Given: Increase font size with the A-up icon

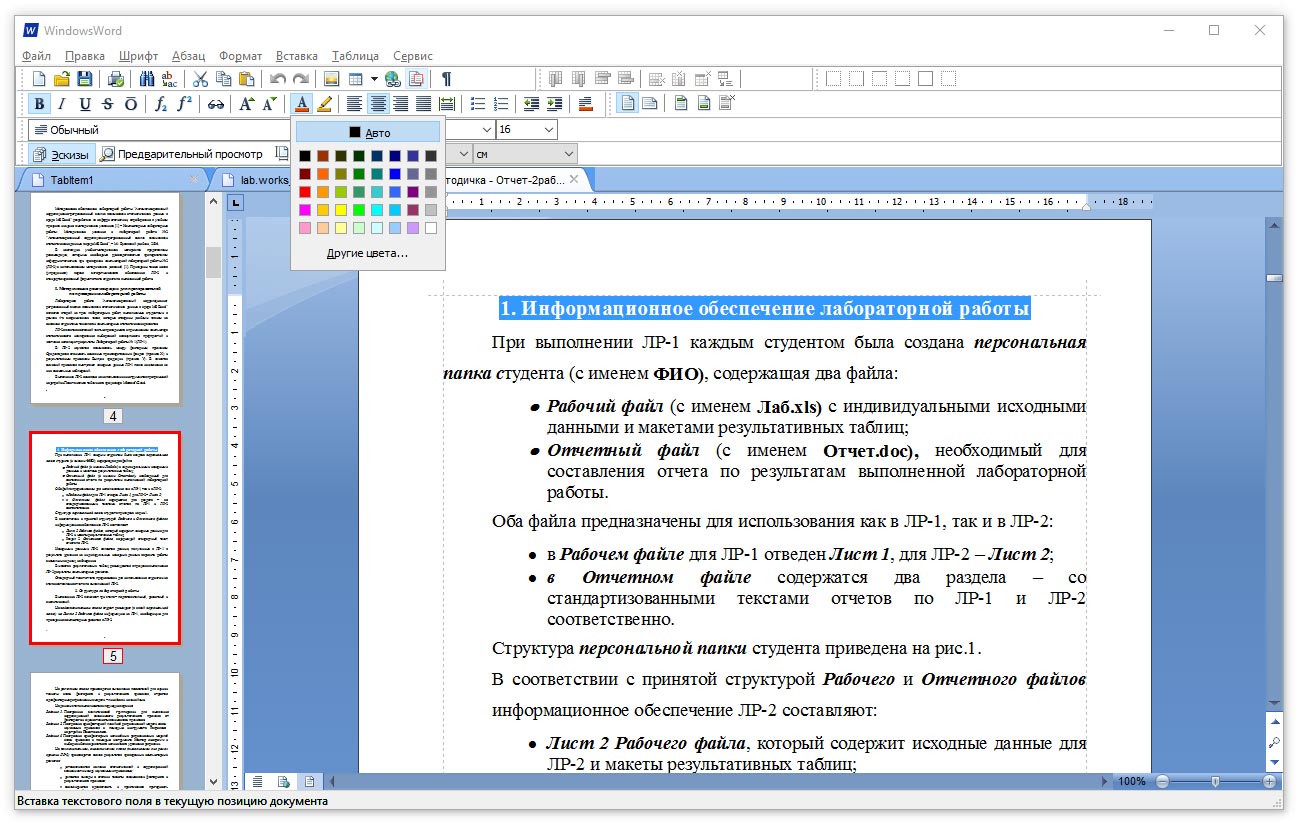Looking at the screenshot, I should click(247, 104).
